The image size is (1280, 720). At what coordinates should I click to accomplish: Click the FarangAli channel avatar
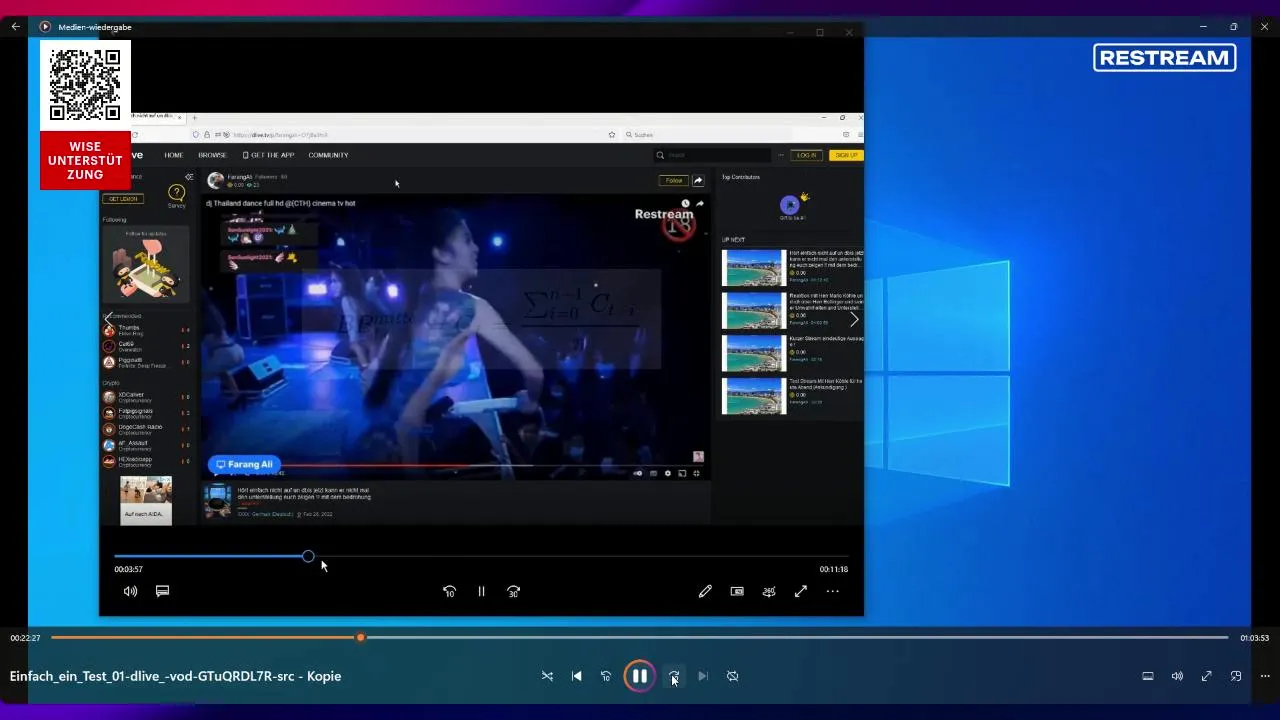[215, 180]
